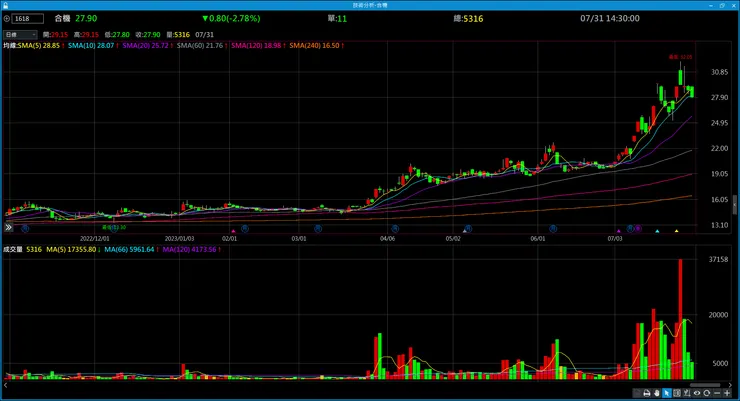The height and width of the screenshot is (401, 740).
Task: Select the arrow cursor tool
Action: coord(667,393)
